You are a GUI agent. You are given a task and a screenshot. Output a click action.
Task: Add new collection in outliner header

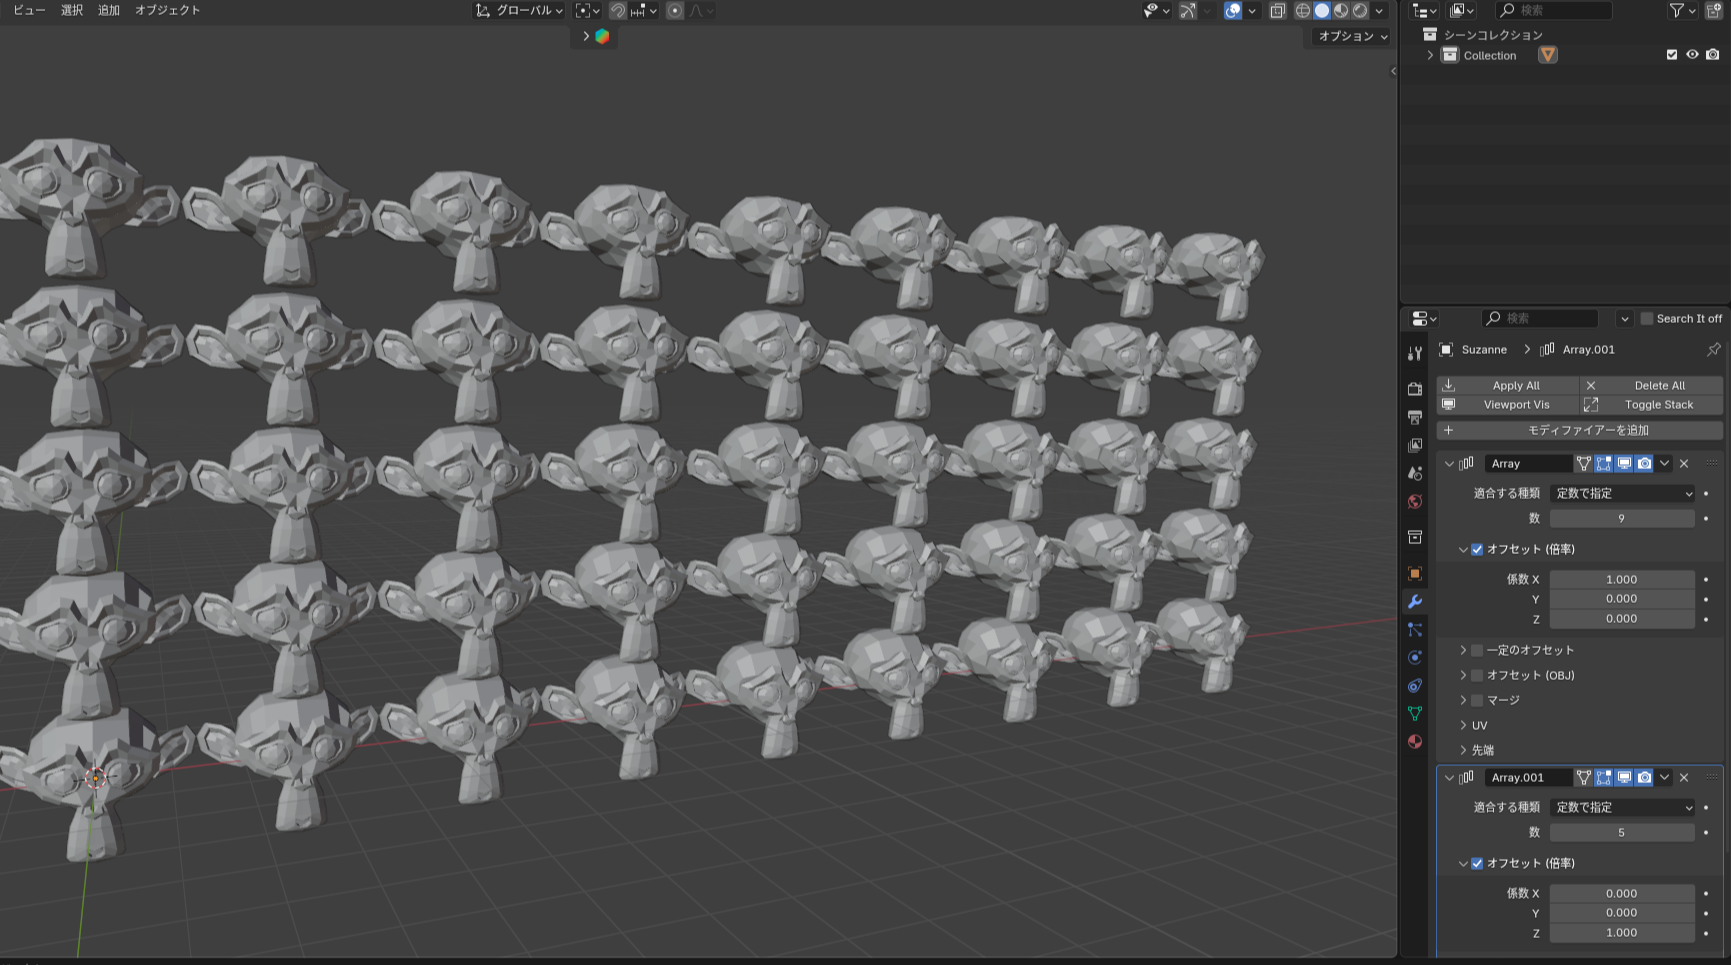point(1713,10)
